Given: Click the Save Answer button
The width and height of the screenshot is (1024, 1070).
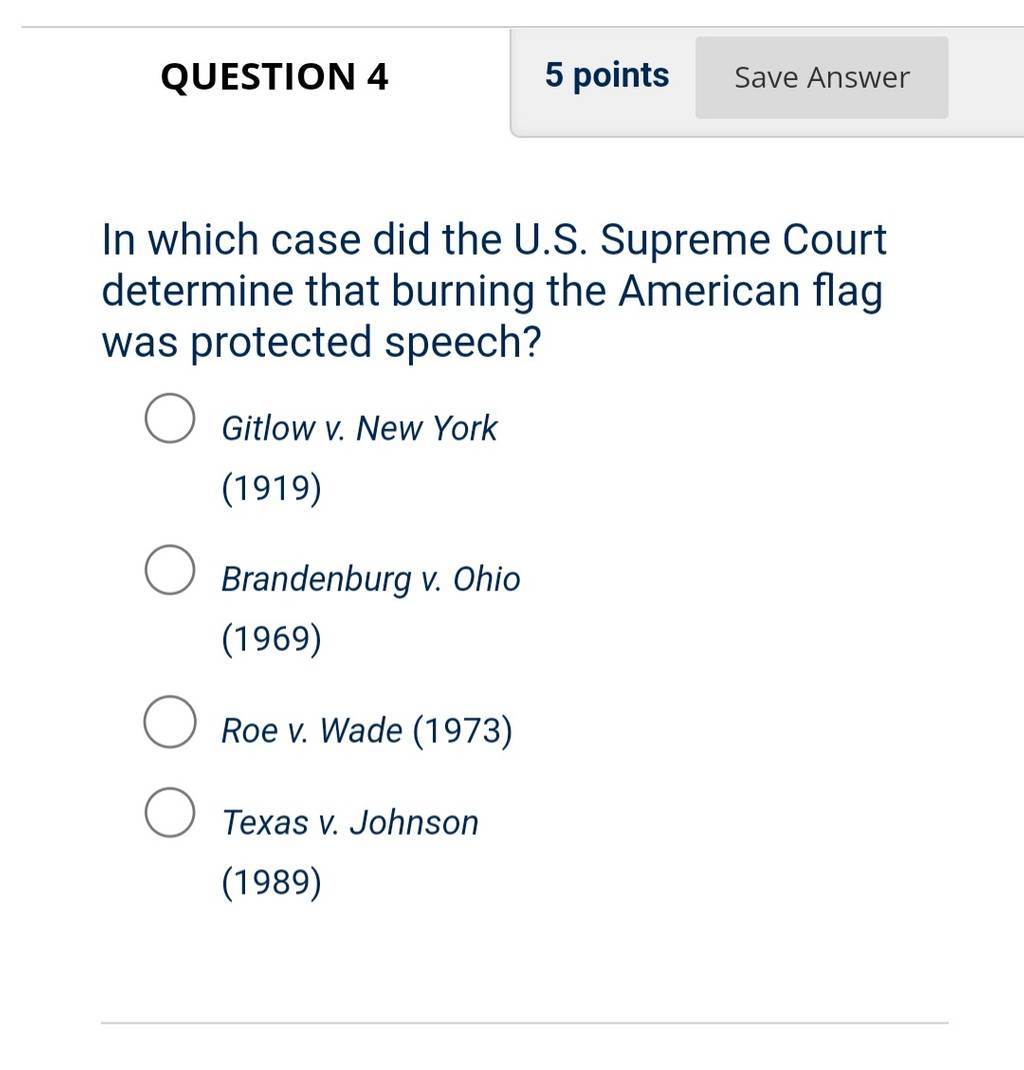Looking at the screenshot, I should point(821,78).
